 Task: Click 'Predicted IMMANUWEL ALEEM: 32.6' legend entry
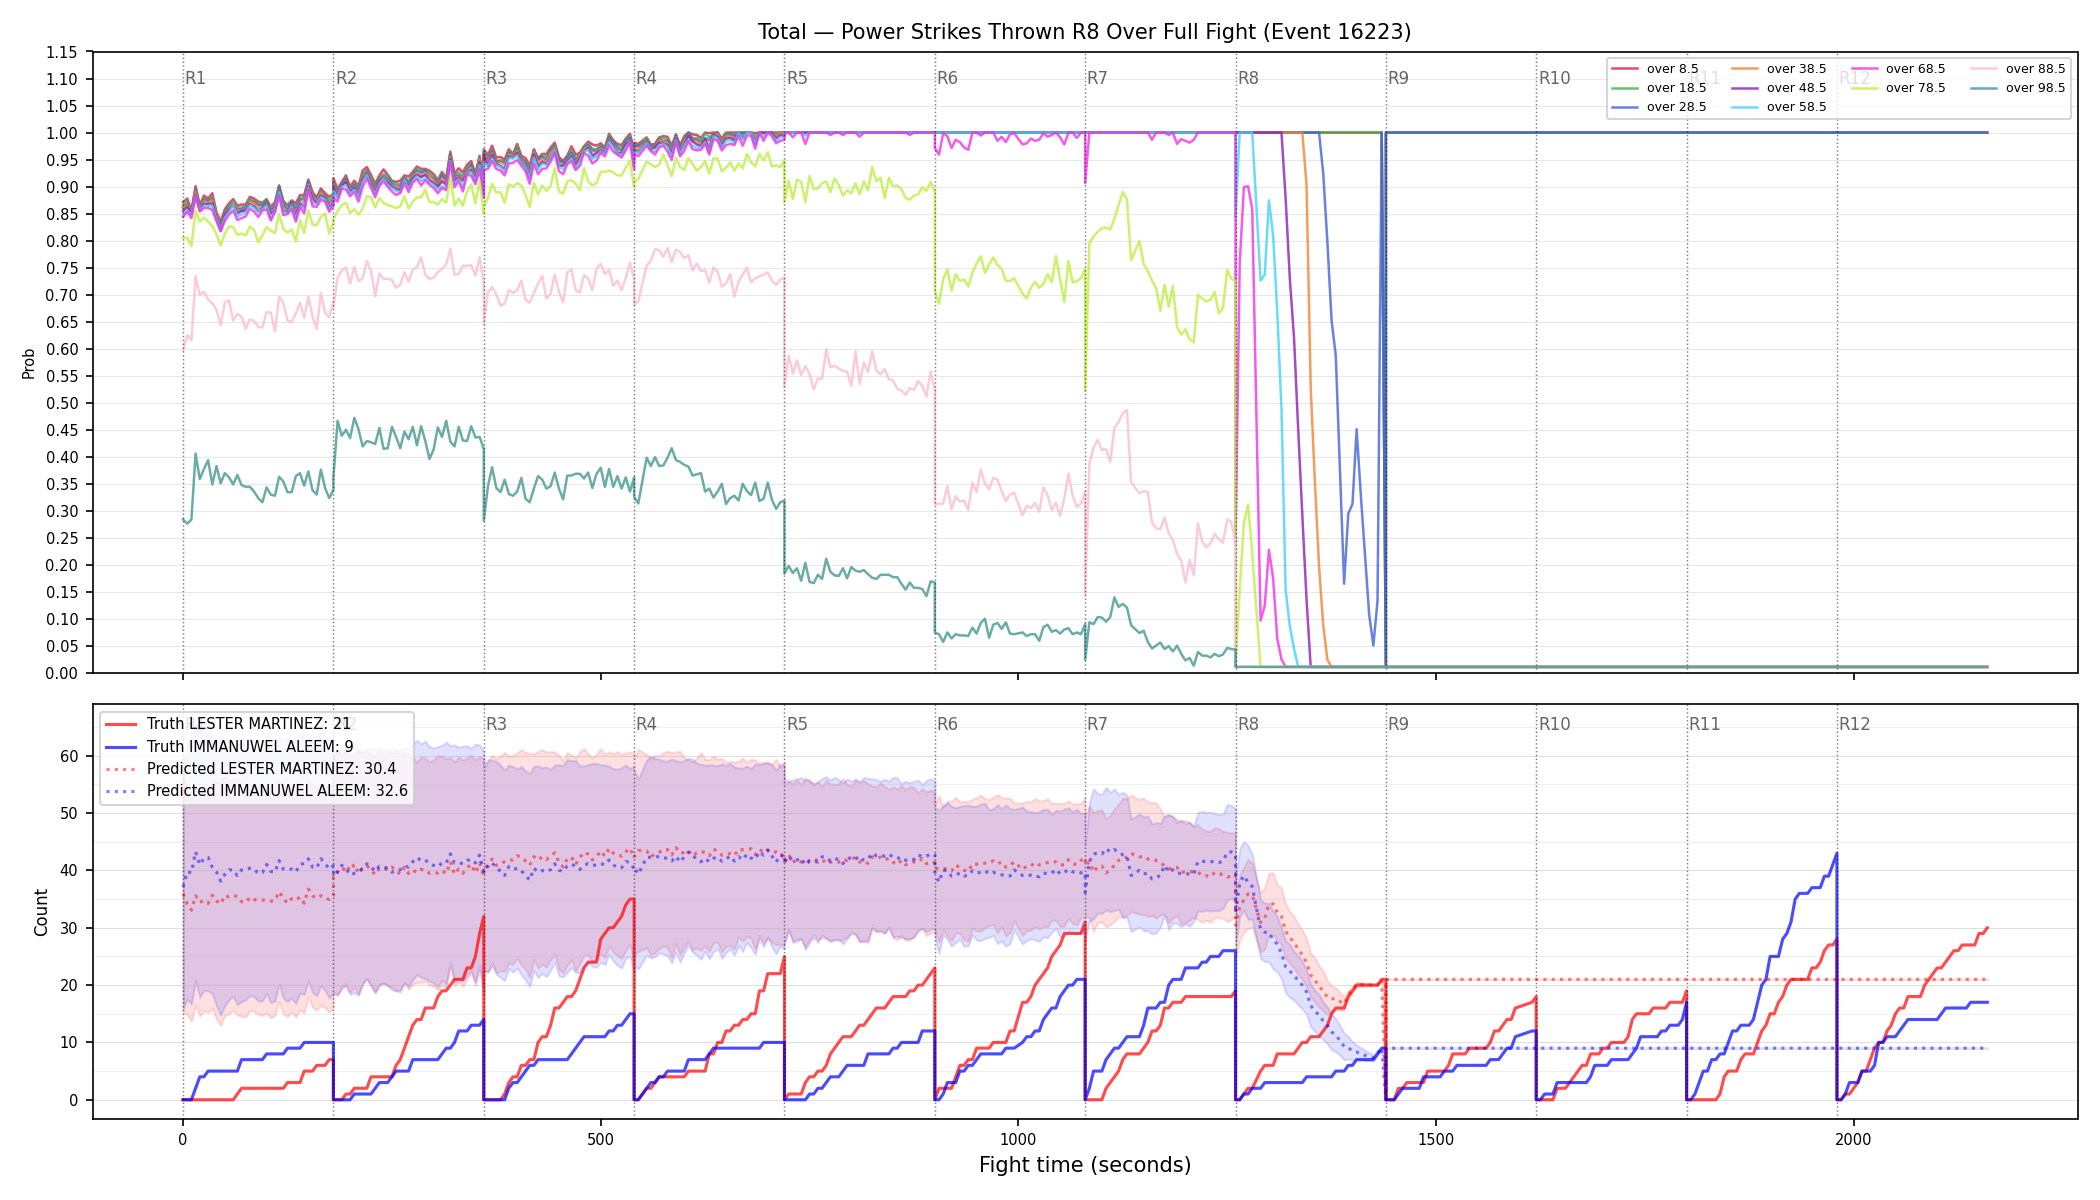tap(277, 791)
